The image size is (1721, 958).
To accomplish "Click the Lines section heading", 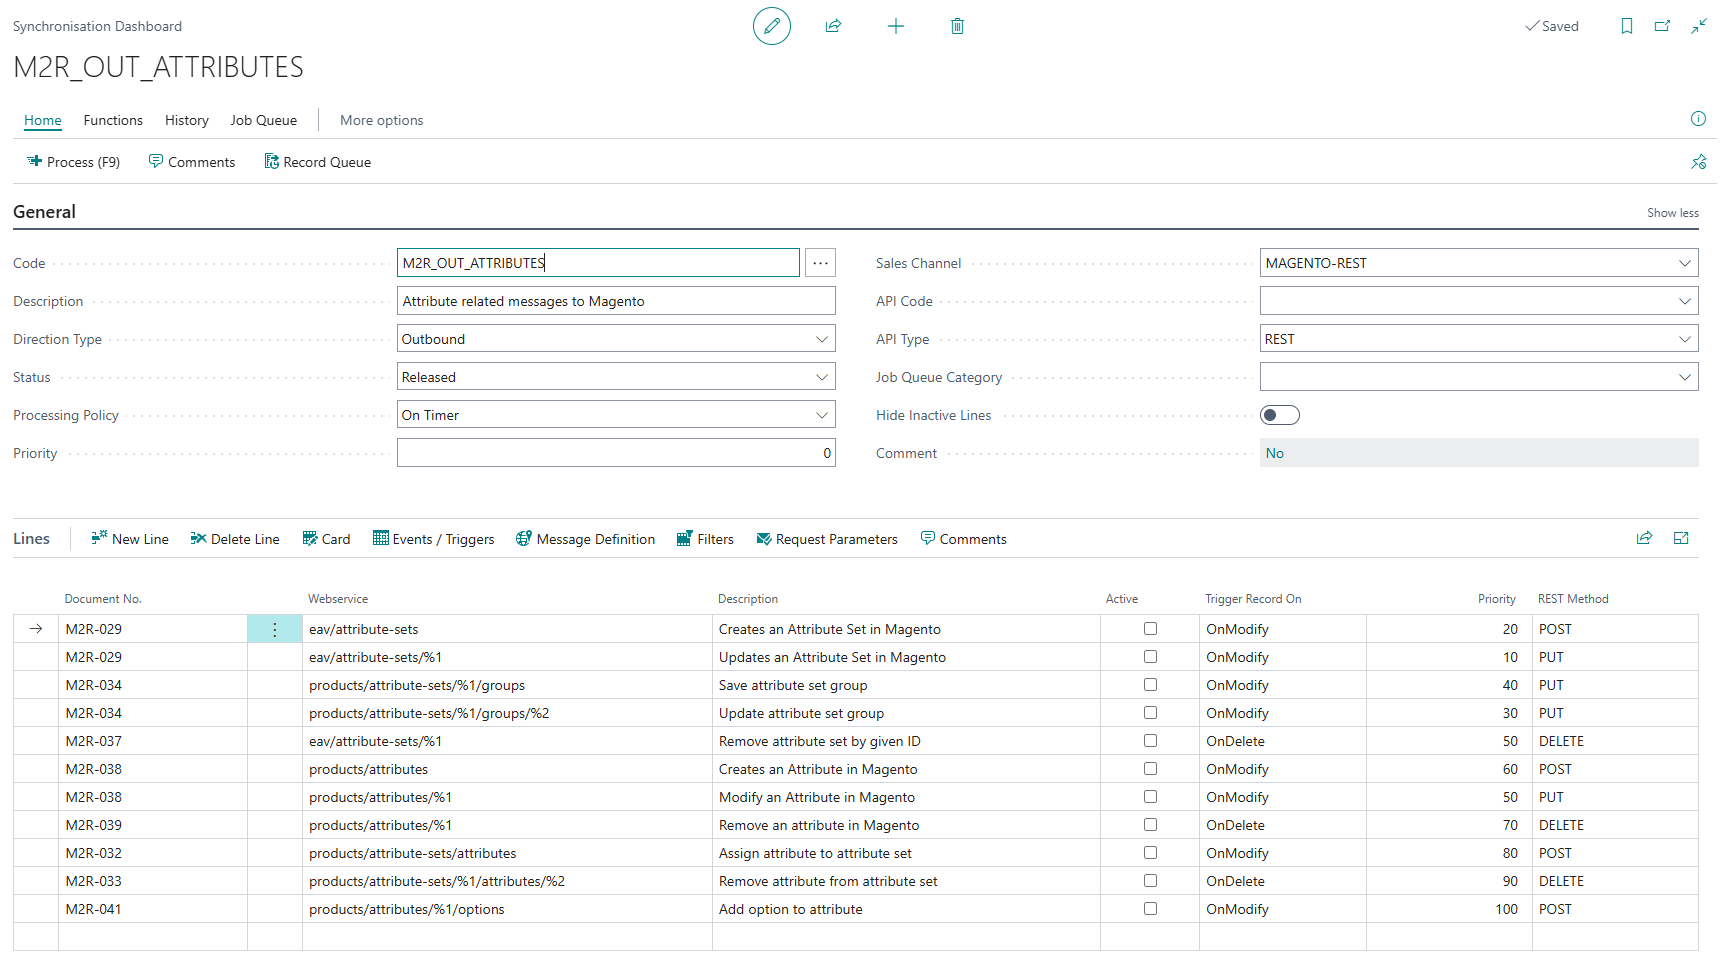I will [x=31, y=538].
